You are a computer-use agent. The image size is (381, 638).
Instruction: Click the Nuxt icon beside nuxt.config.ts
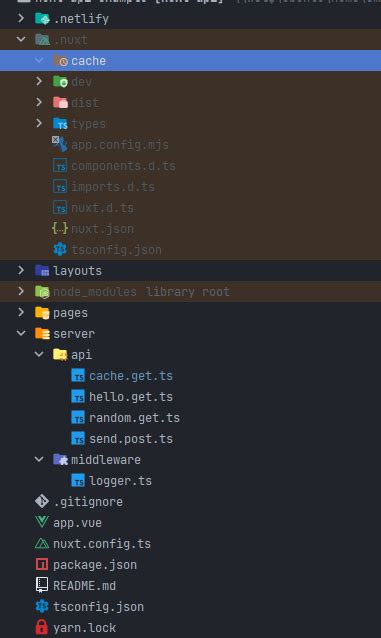tap(42, 544)
